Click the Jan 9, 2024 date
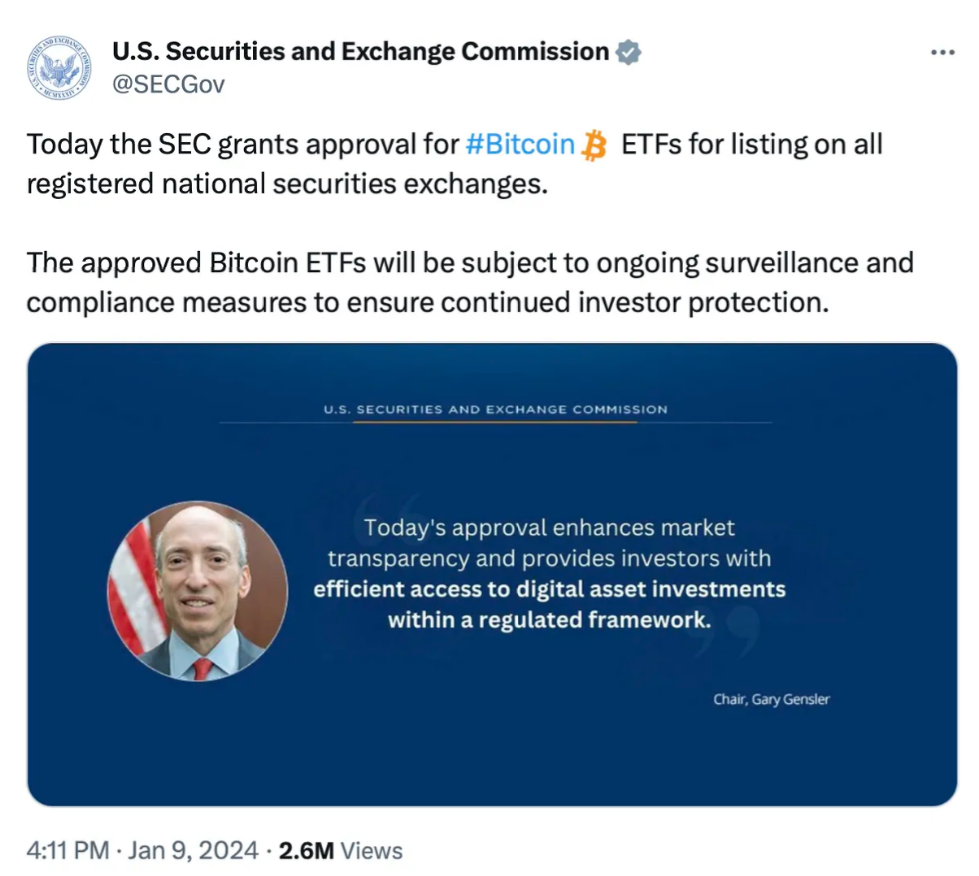Viewport: 979px width, 876px height. coord(194,851)
